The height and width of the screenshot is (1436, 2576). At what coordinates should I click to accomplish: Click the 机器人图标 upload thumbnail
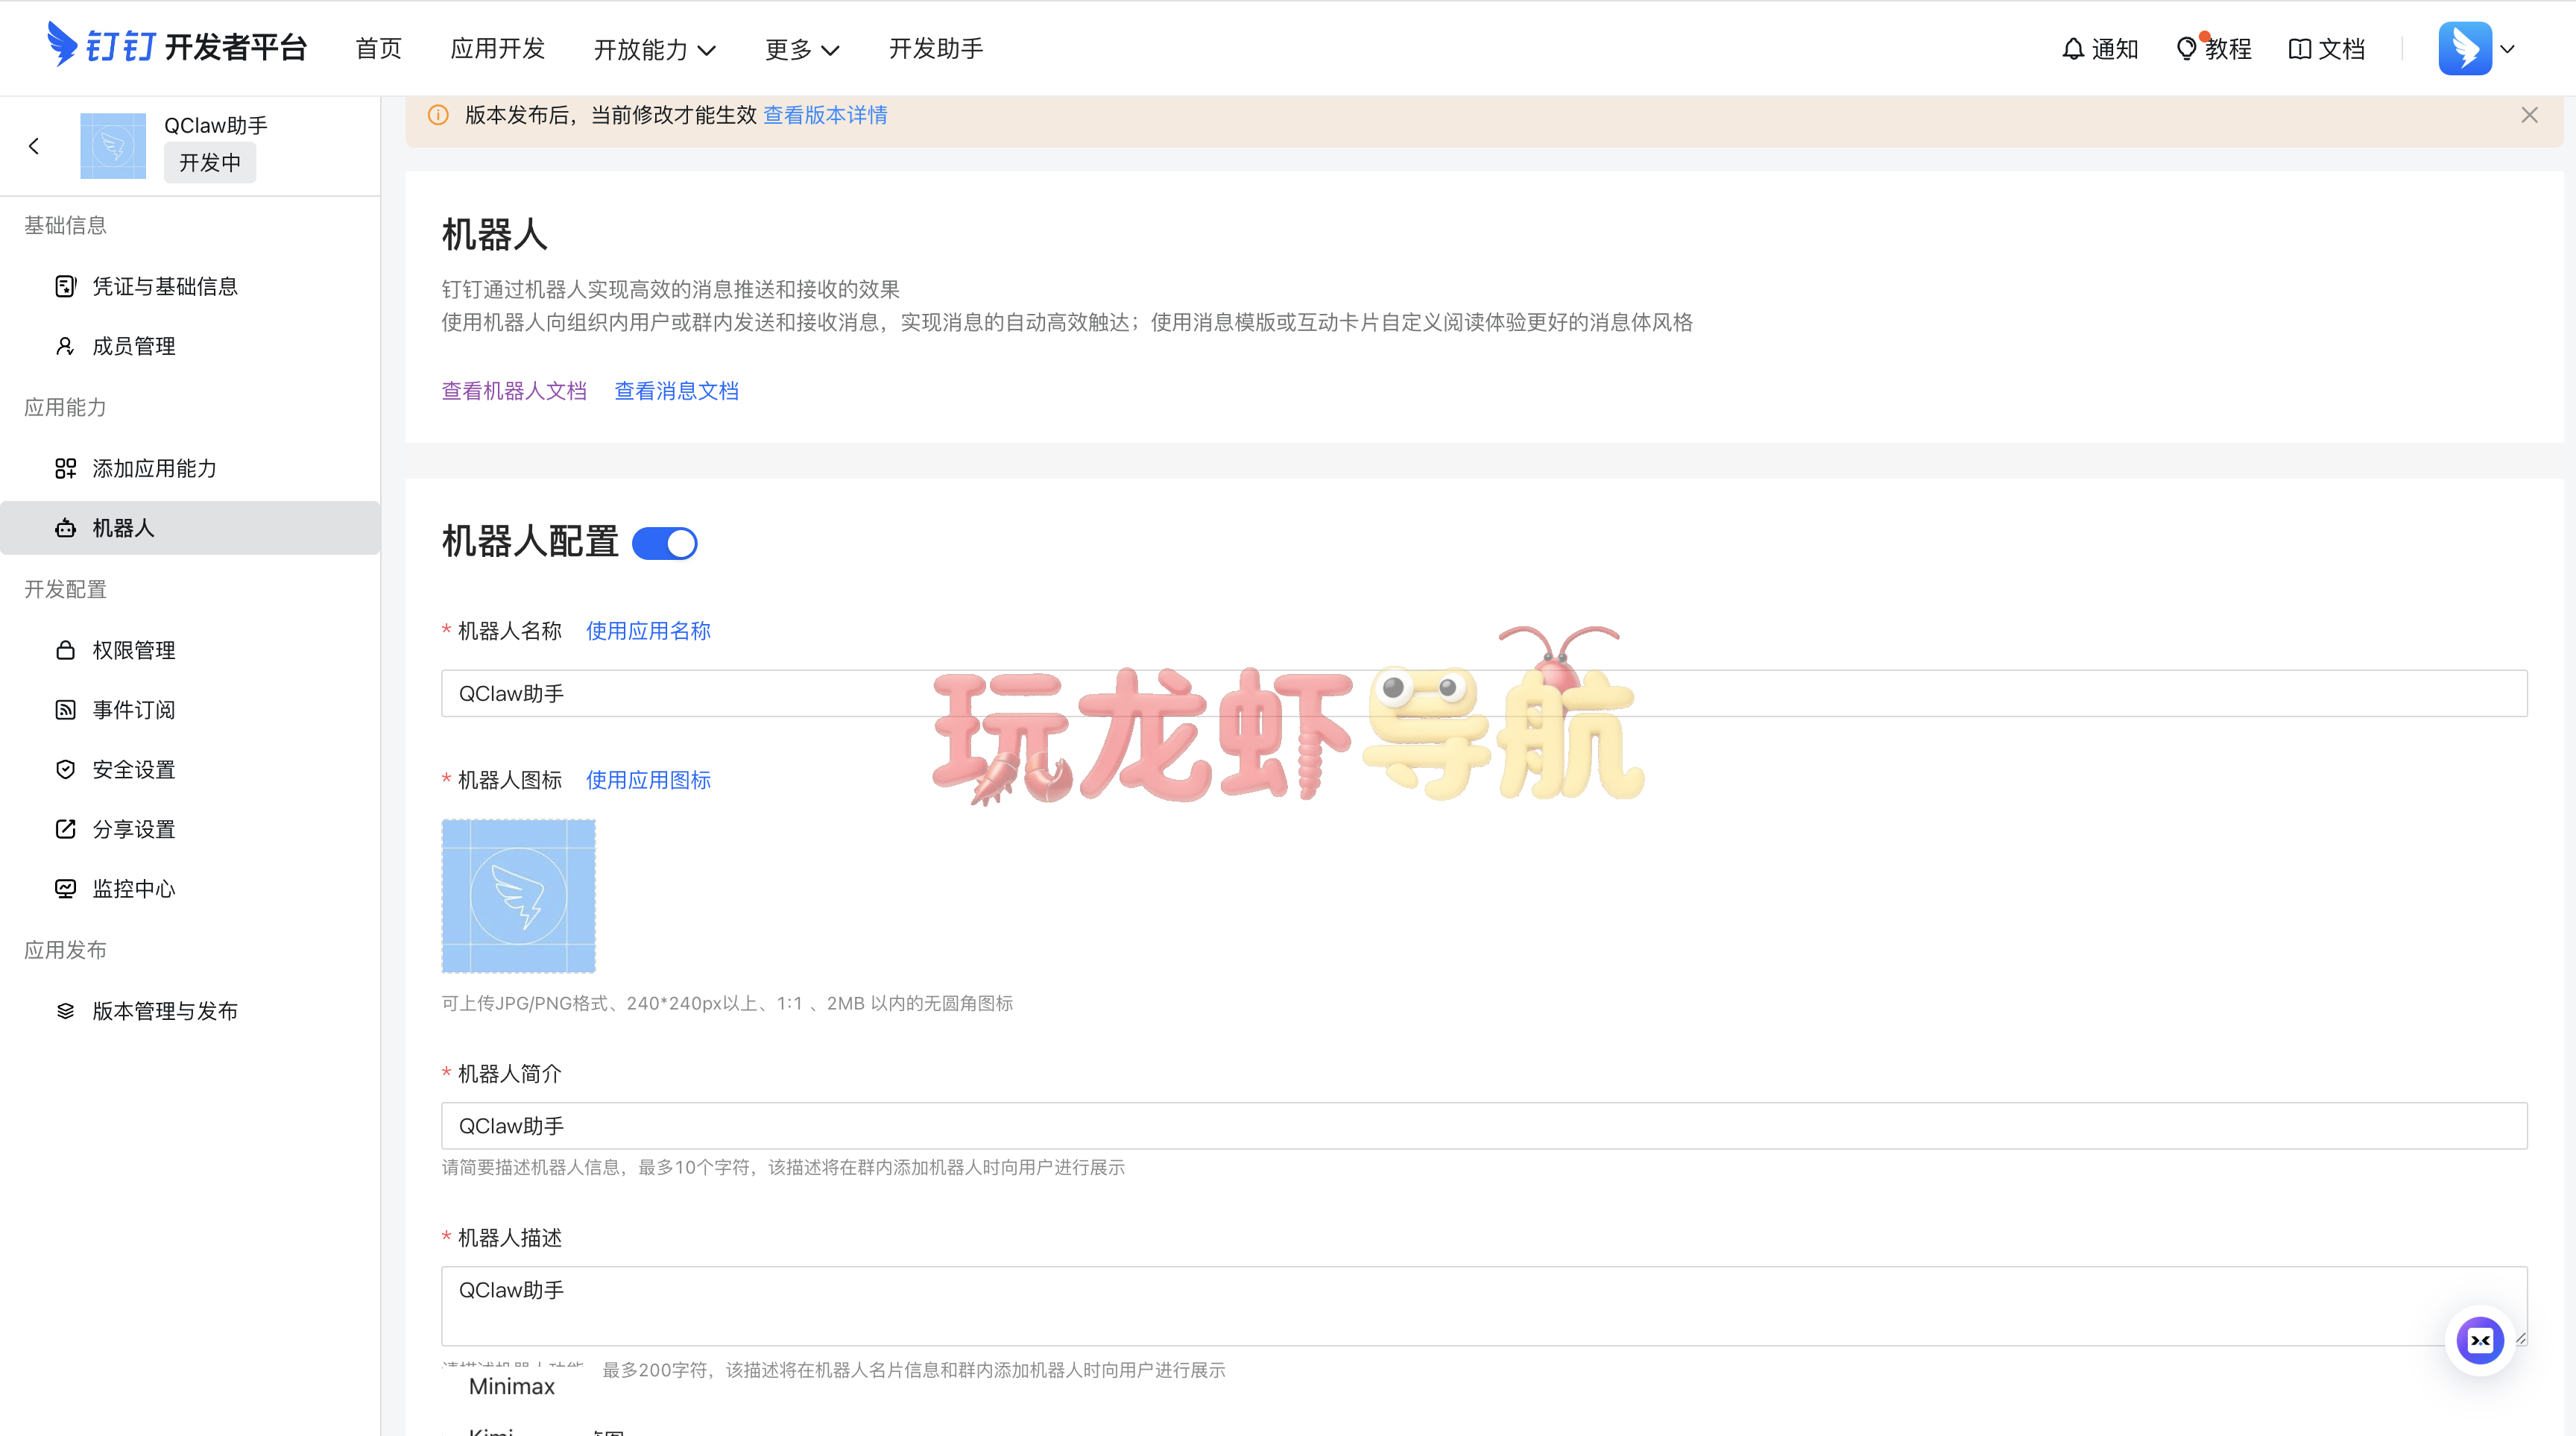point(519,896)
